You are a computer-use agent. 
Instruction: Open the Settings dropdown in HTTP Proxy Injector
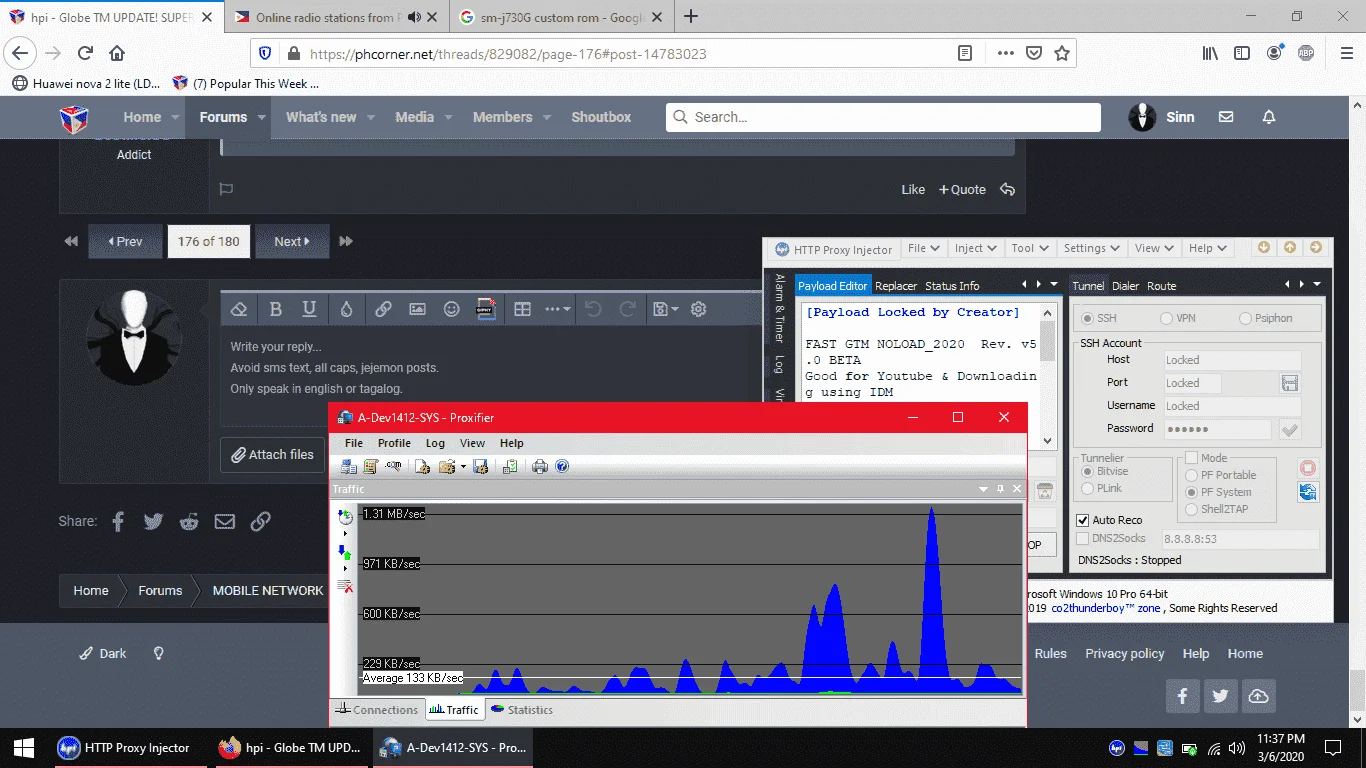[x=1091, y=248]
